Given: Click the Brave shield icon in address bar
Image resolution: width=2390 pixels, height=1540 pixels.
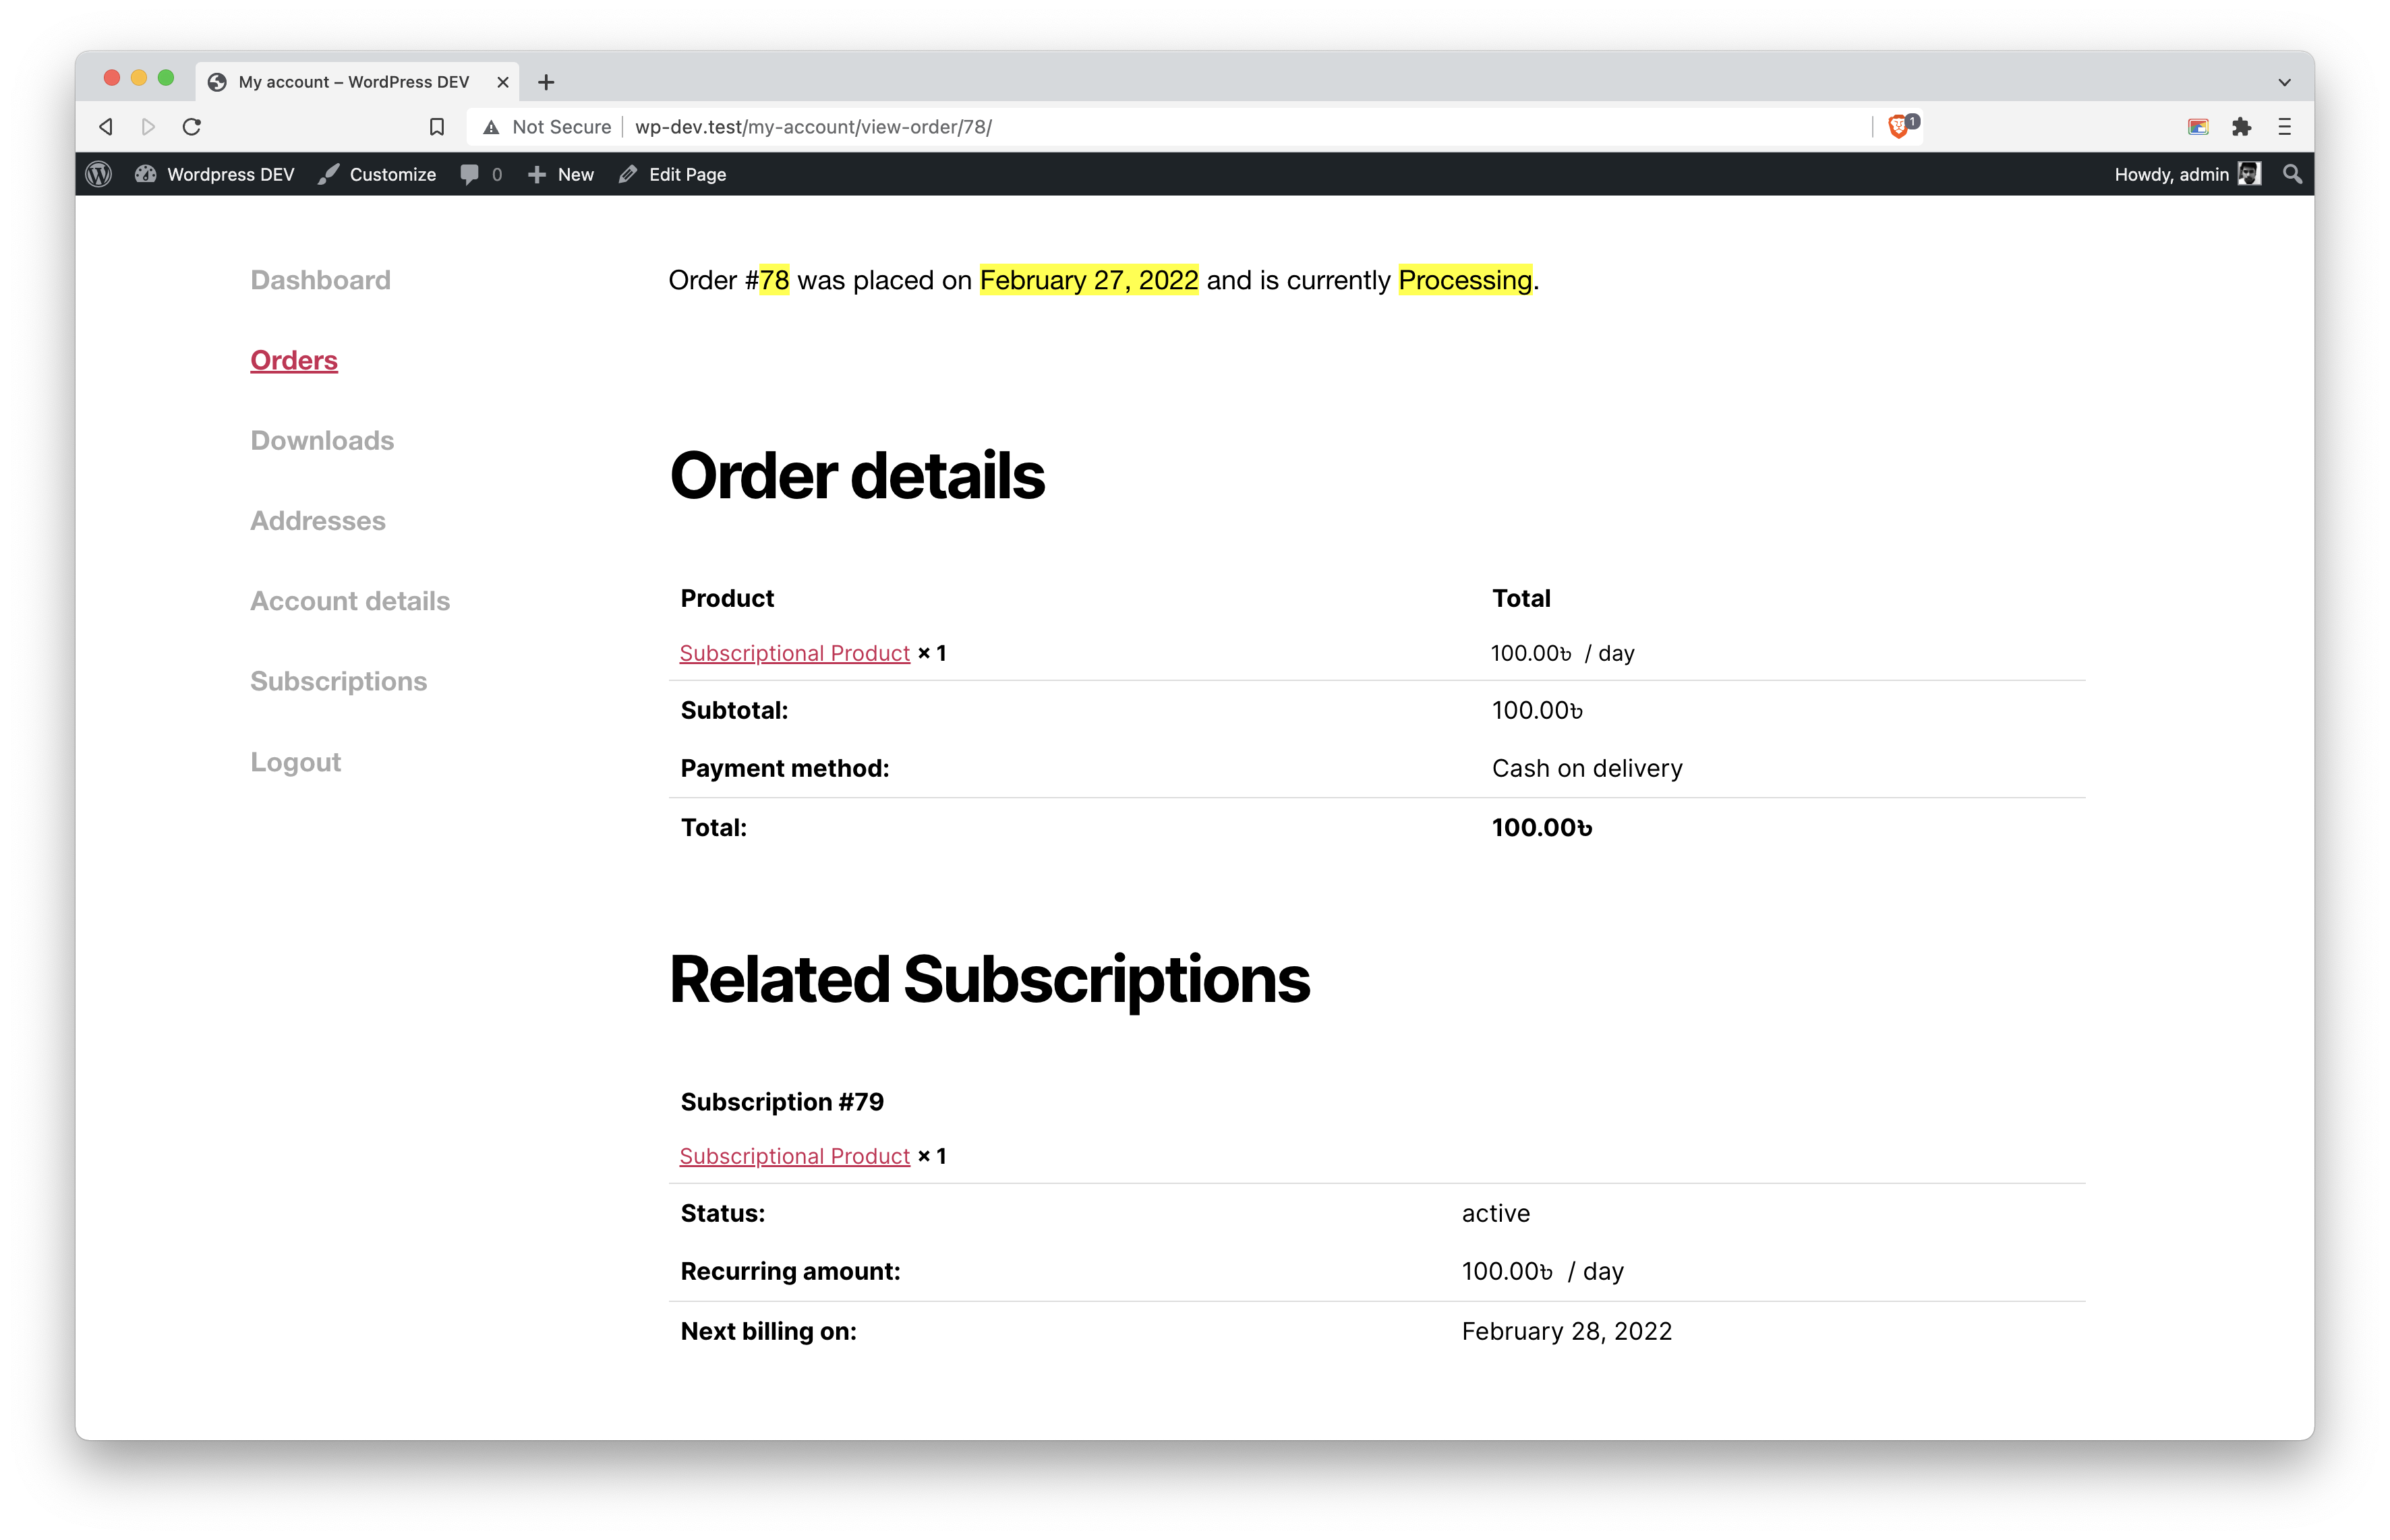Looking at the screenshot, I should (1899, 125).
